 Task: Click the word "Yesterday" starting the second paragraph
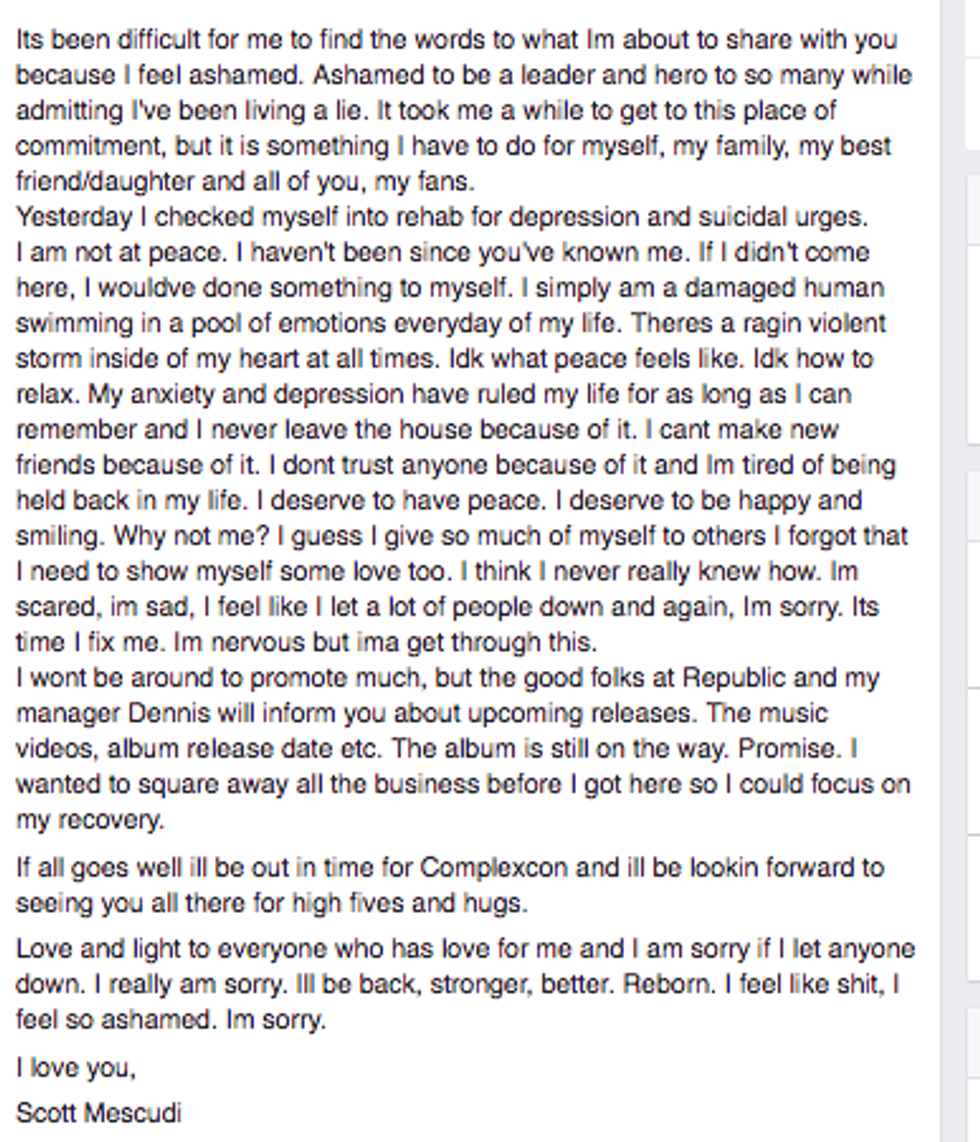(x=73, y=217)
